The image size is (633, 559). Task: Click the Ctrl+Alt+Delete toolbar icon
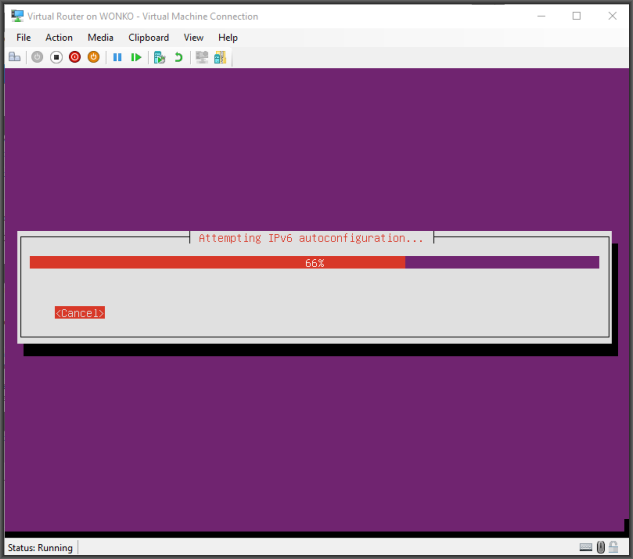pyautogui.click(x=15, y=57)
